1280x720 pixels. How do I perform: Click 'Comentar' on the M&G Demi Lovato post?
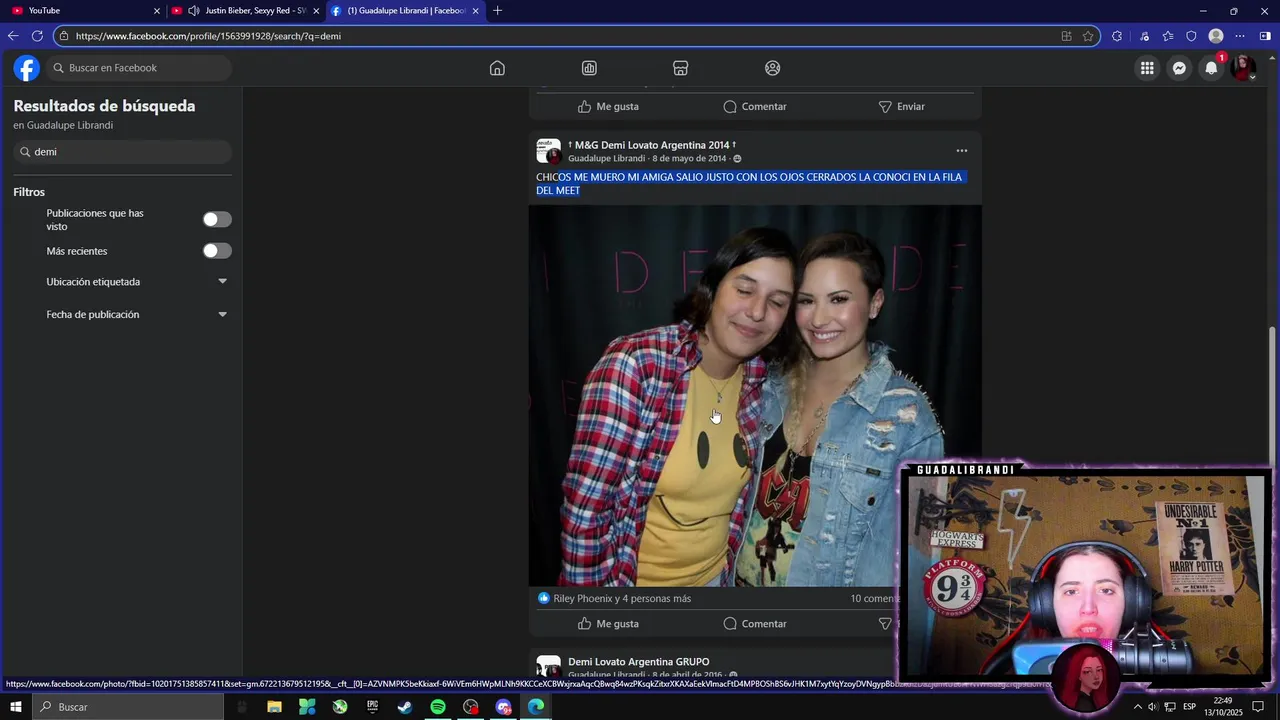(755, 624)
